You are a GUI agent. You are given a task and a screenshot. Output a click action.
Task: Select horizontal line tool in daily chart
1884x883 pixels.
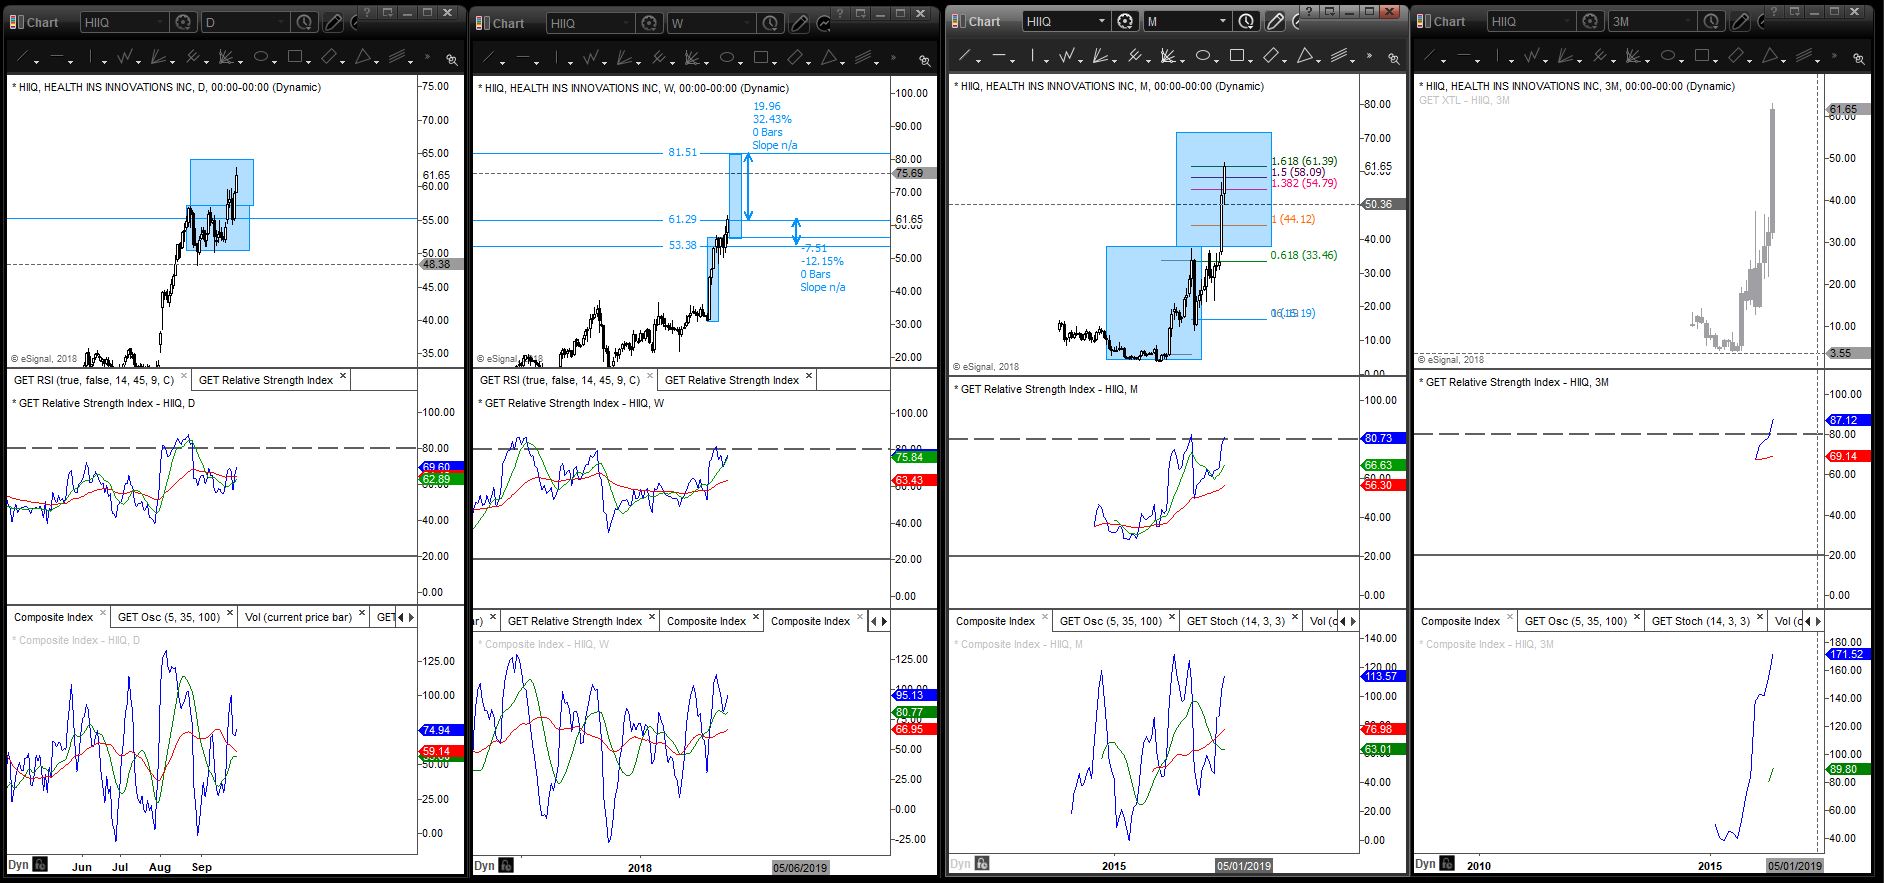[57, 57]
